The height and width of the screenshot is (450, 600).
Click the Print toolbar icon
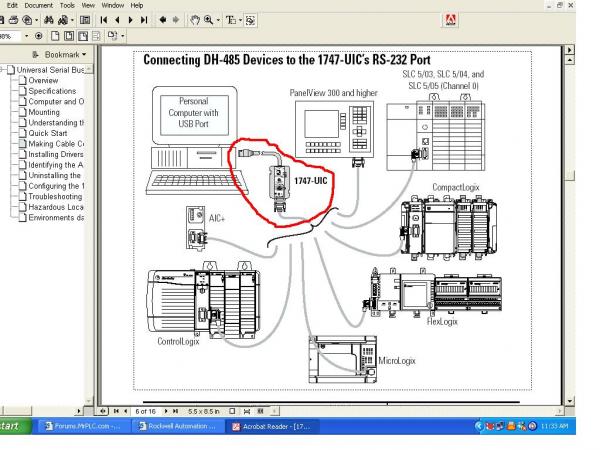click(14, 20)
